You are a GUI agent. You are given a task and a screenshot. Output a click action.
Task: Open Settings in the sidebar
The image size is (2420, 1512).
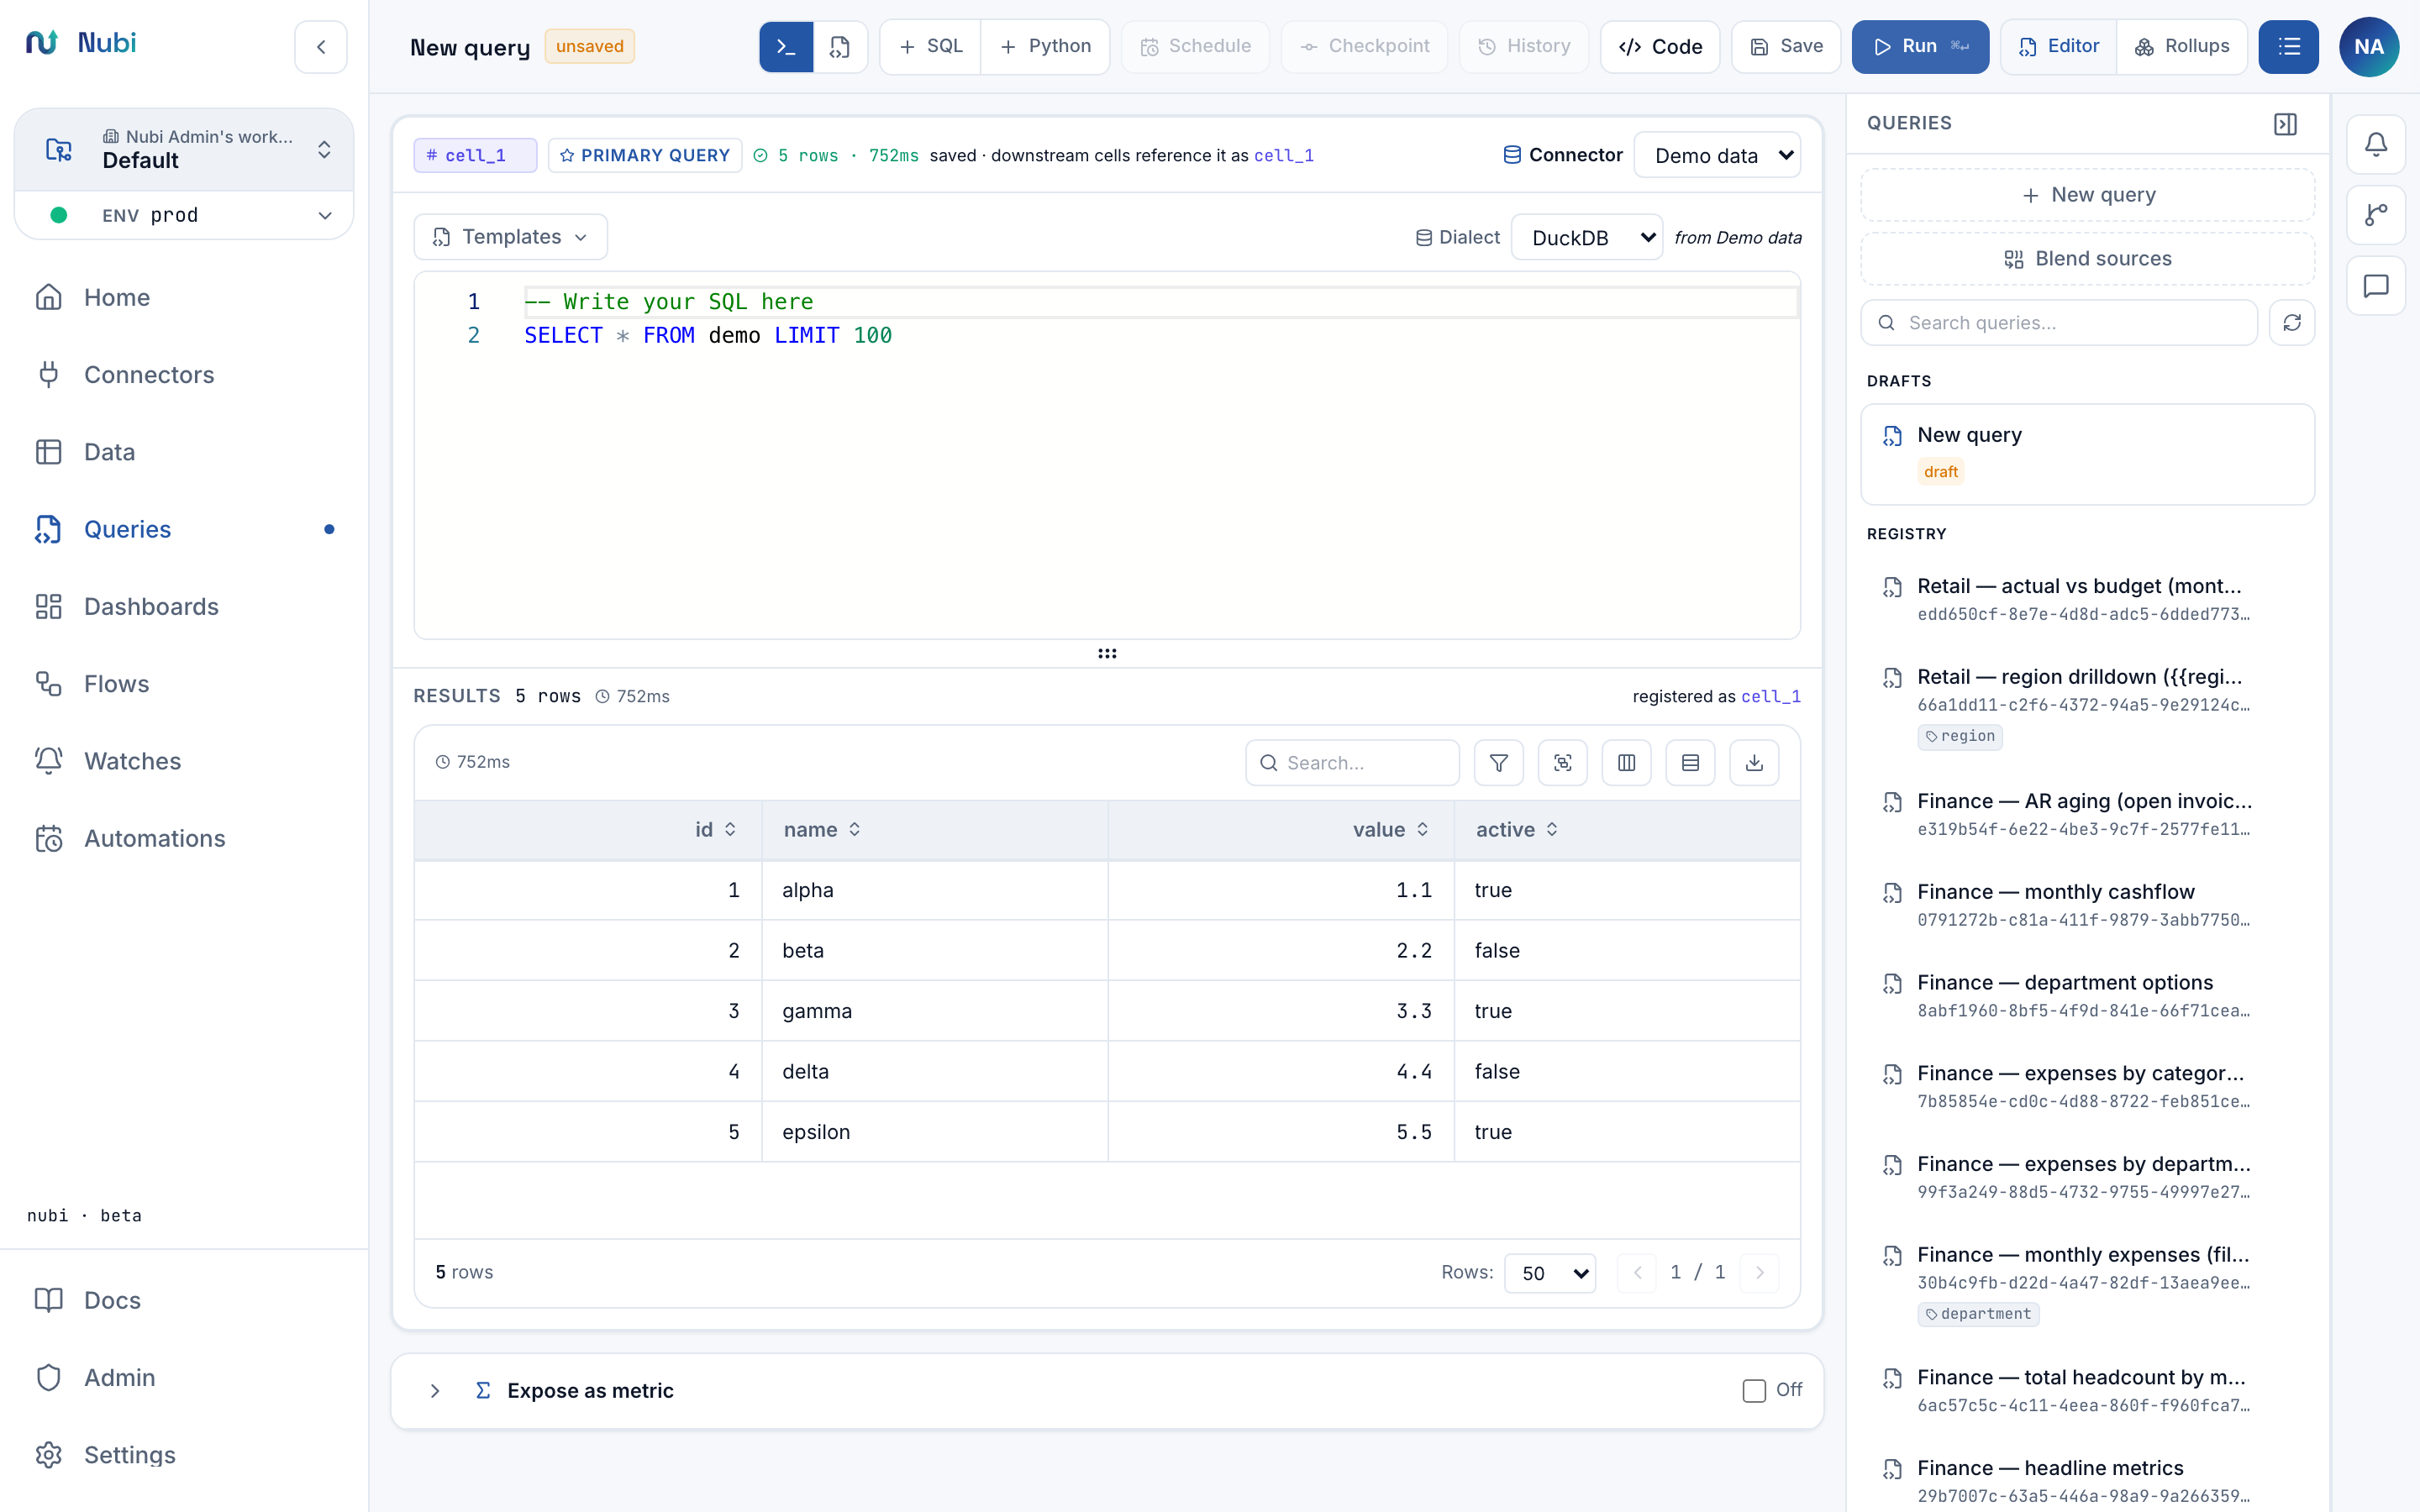184,1455
